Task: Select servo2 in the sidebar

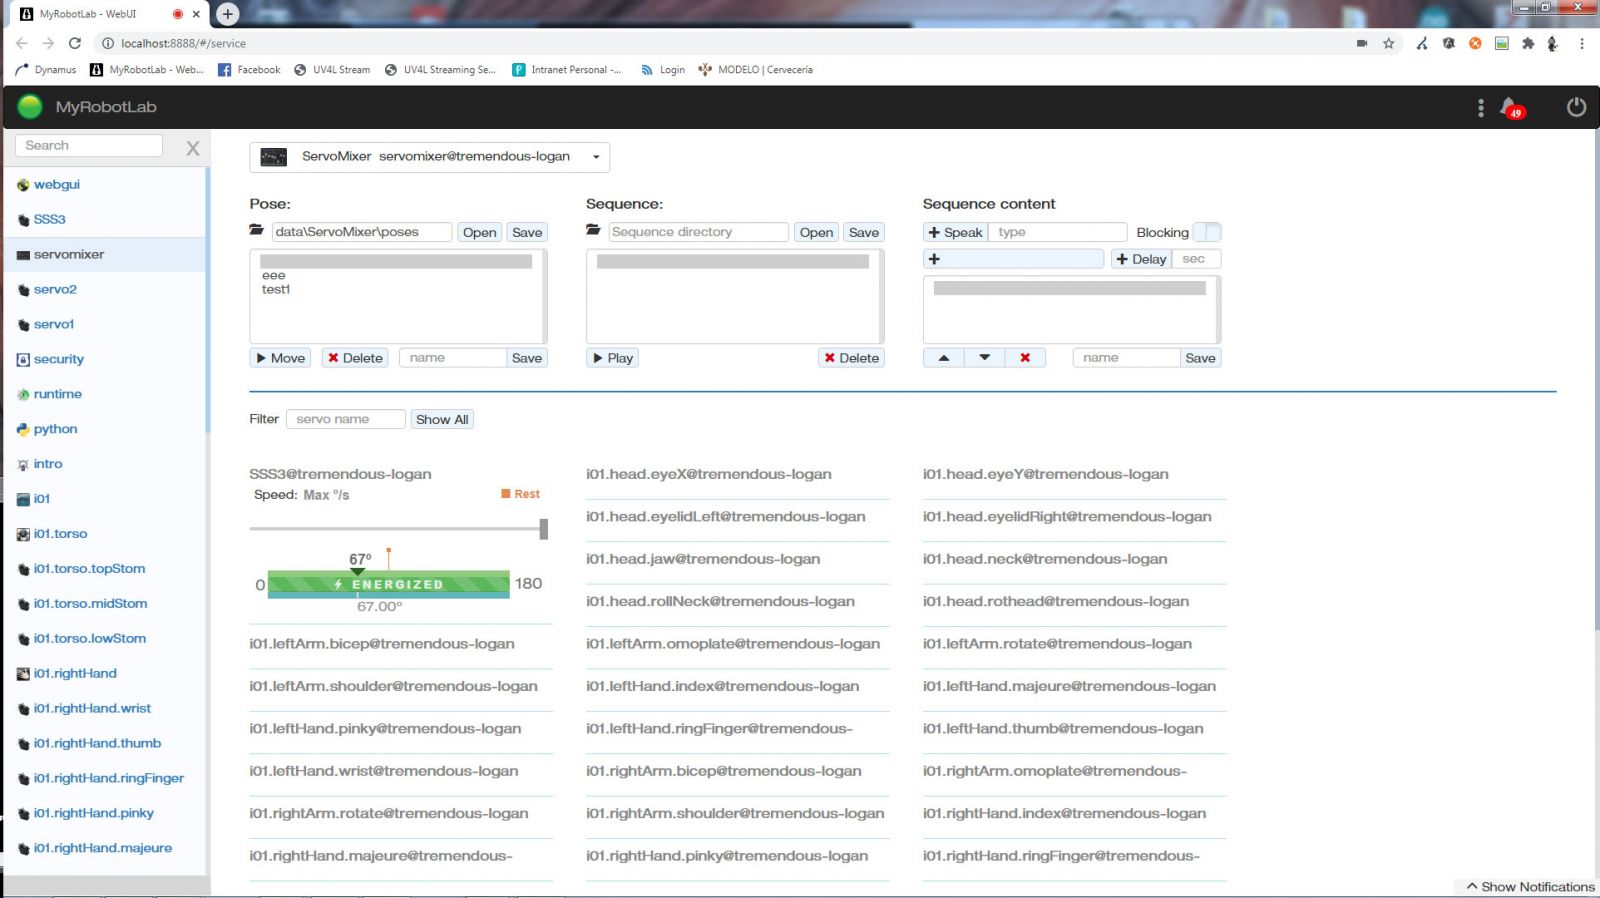Action: click(55, 289)
